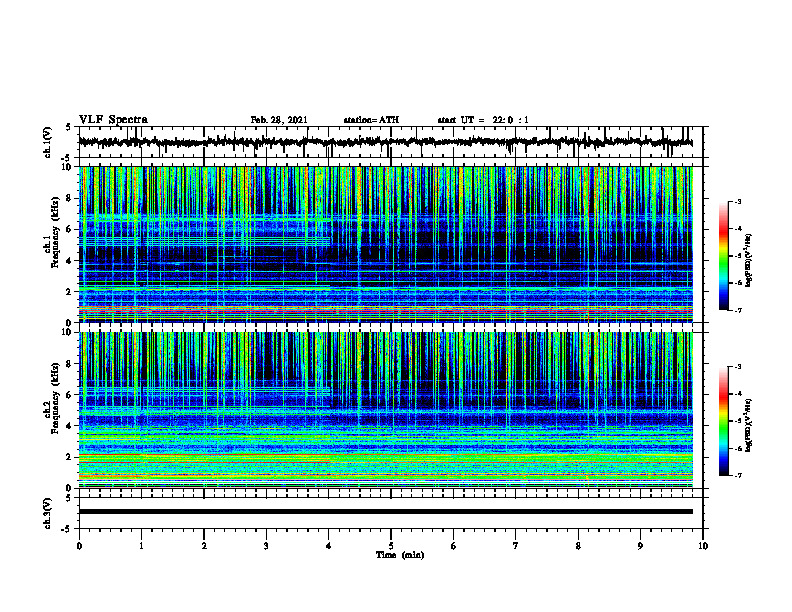Click the "ch.1(V)" axis label of waveform panel
The image size is (792, 612).
pos(48,142)
